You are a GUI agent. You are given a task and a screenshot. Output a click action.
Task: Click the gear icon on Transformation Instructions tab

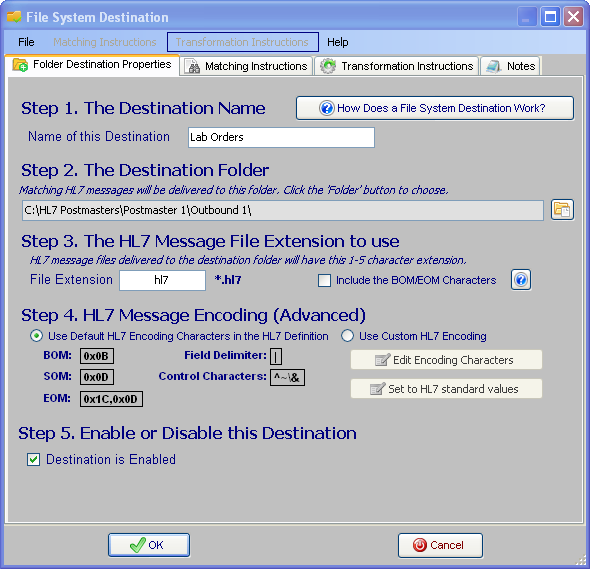[x=328, y=66]
